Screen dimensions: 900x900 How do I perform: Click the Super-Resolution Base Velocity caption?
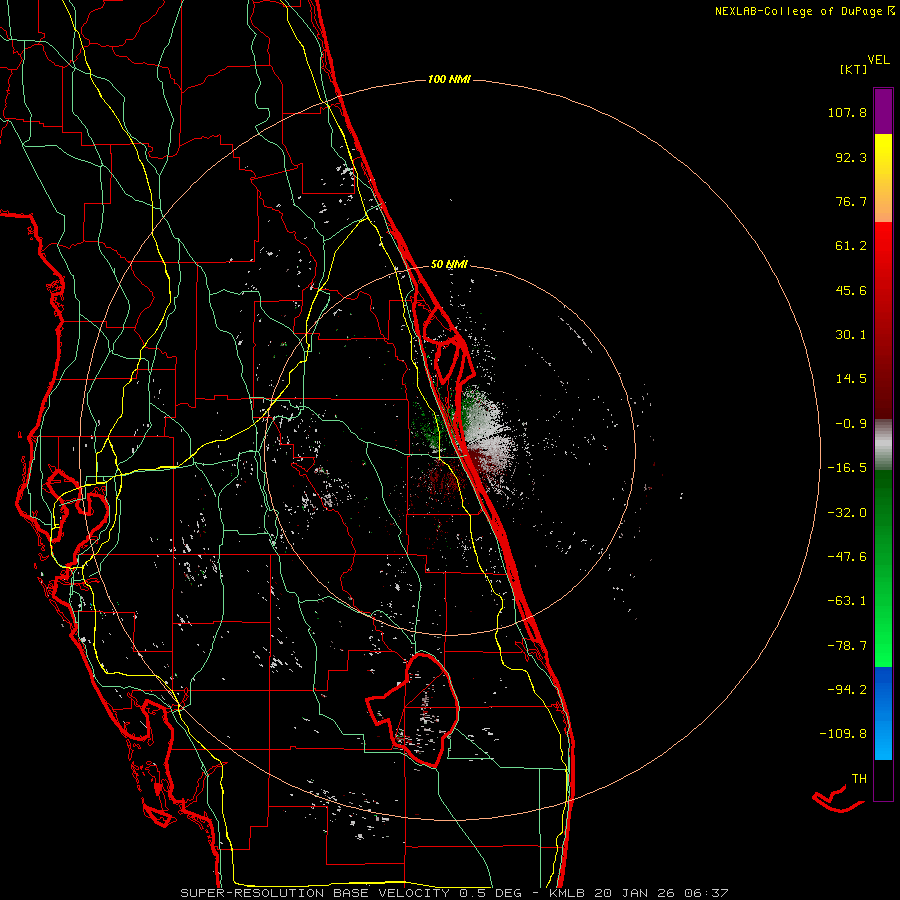click(x=454, y=893)
